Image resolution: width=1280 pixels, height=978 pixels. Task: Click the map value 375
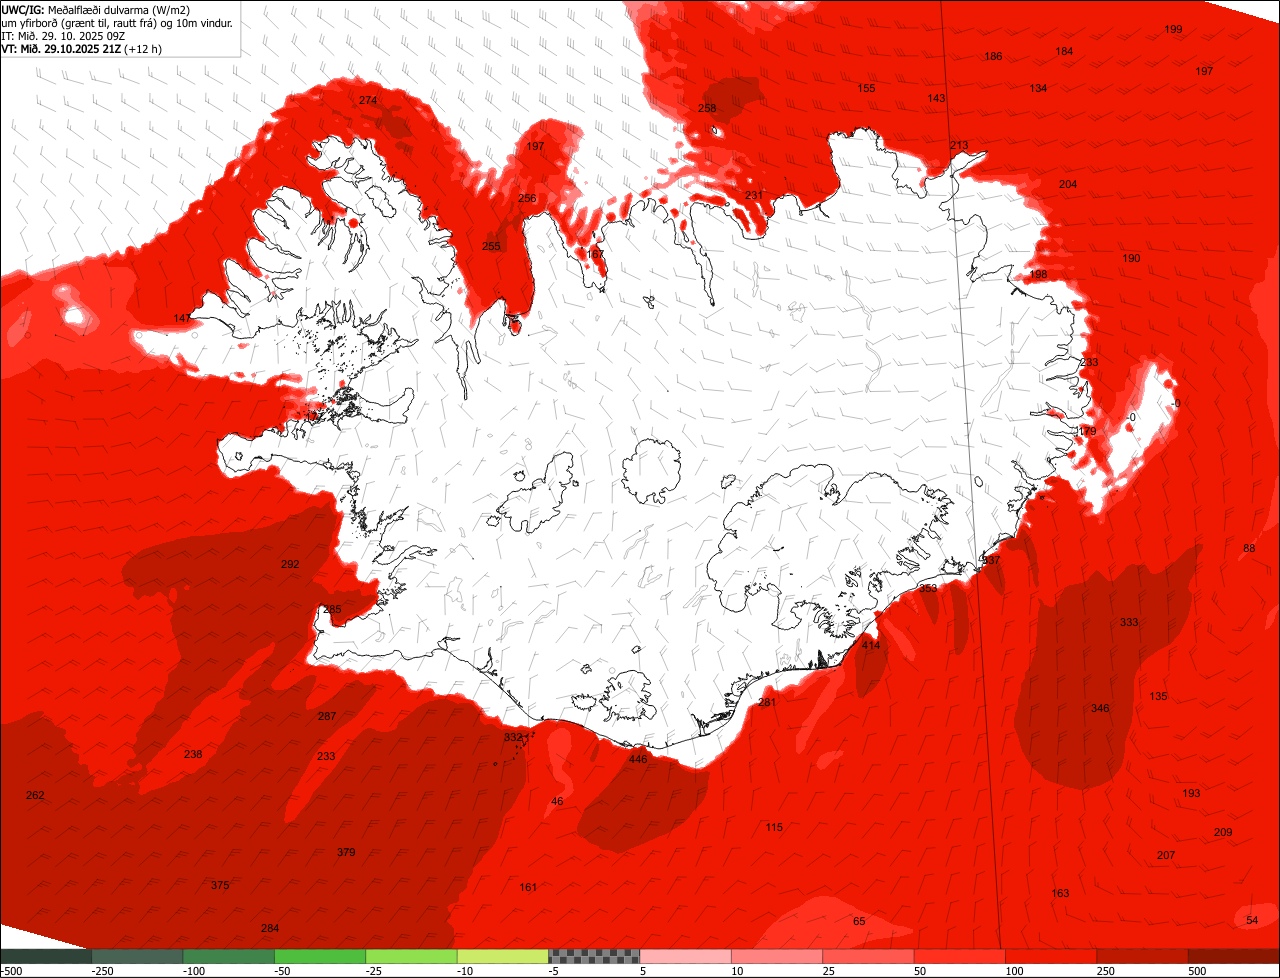tap(220, 885)
